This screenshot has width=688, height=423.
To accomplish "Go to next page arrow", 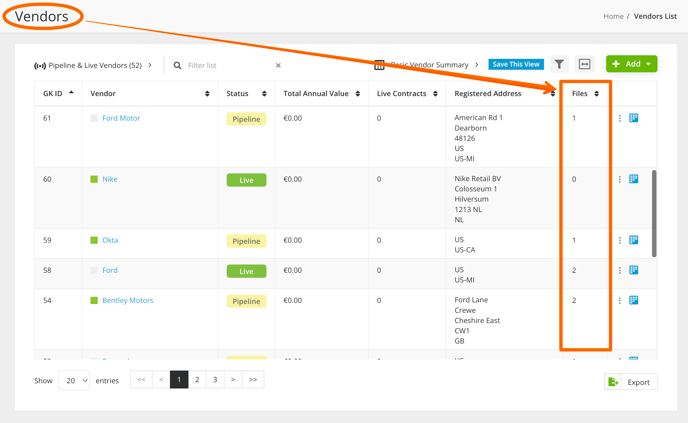I will (x=233, y=380).
